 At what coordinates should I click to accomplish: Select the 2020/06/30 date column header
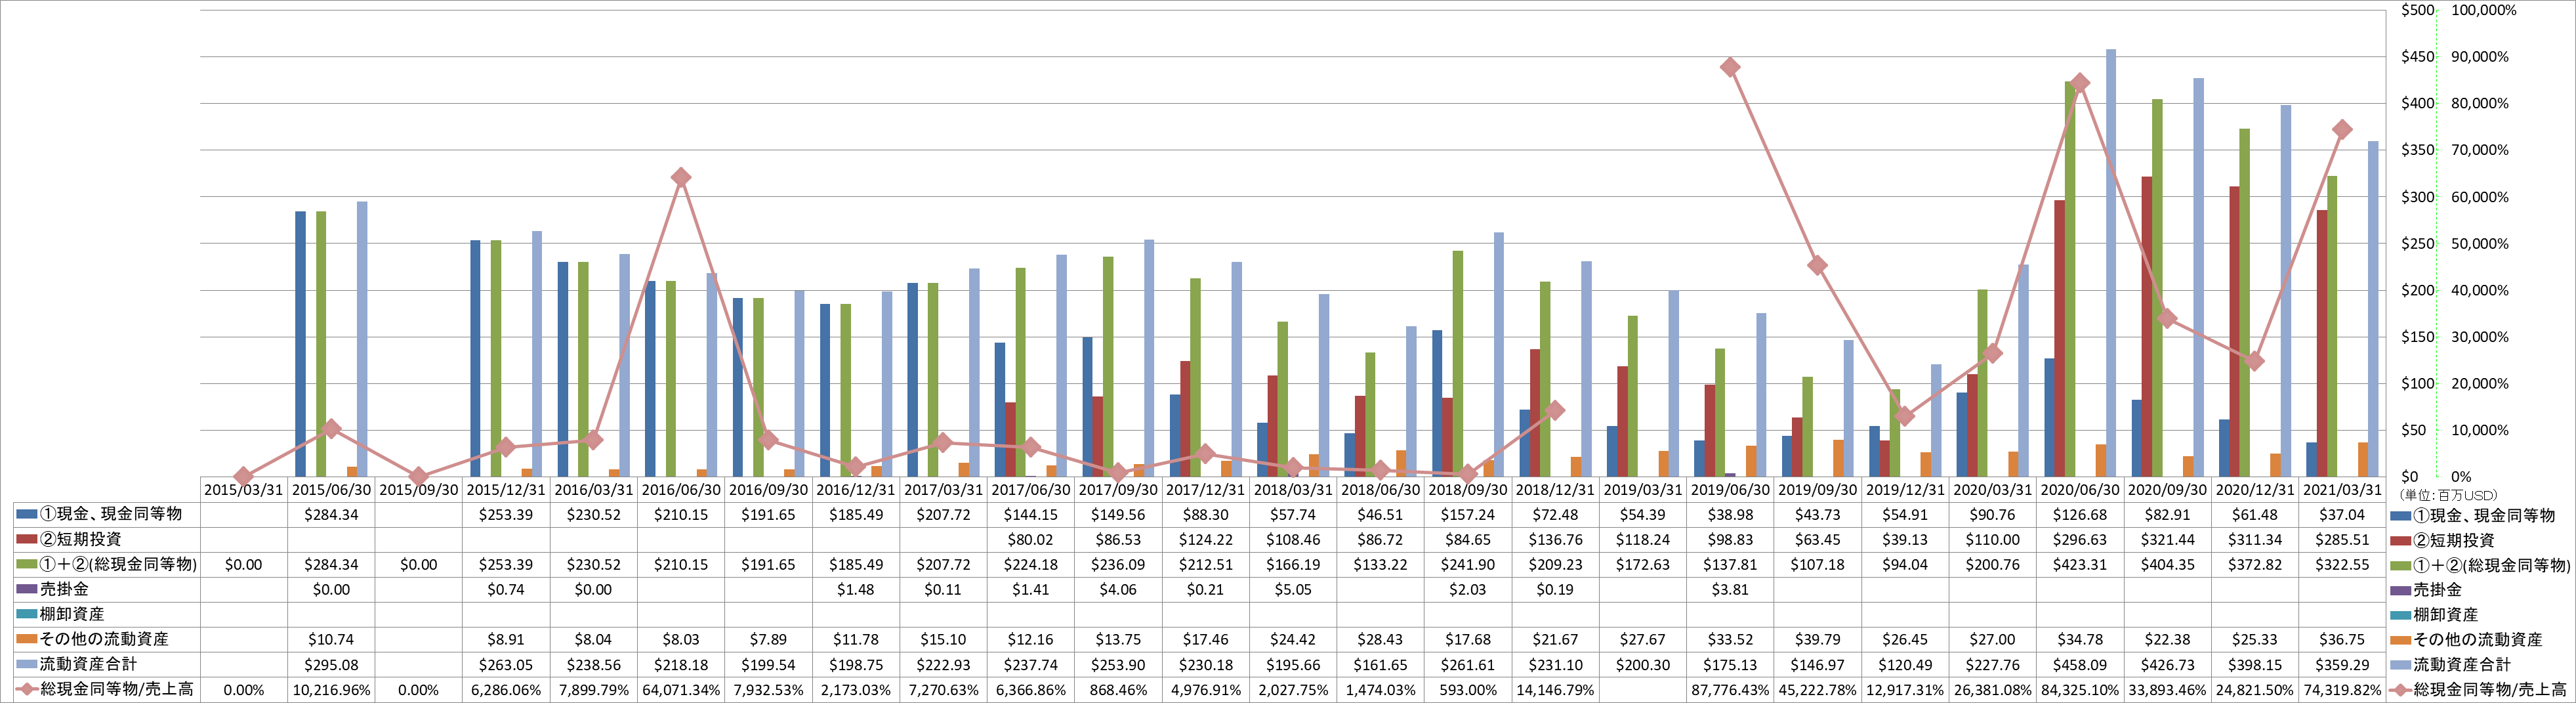click(2080, 490)
